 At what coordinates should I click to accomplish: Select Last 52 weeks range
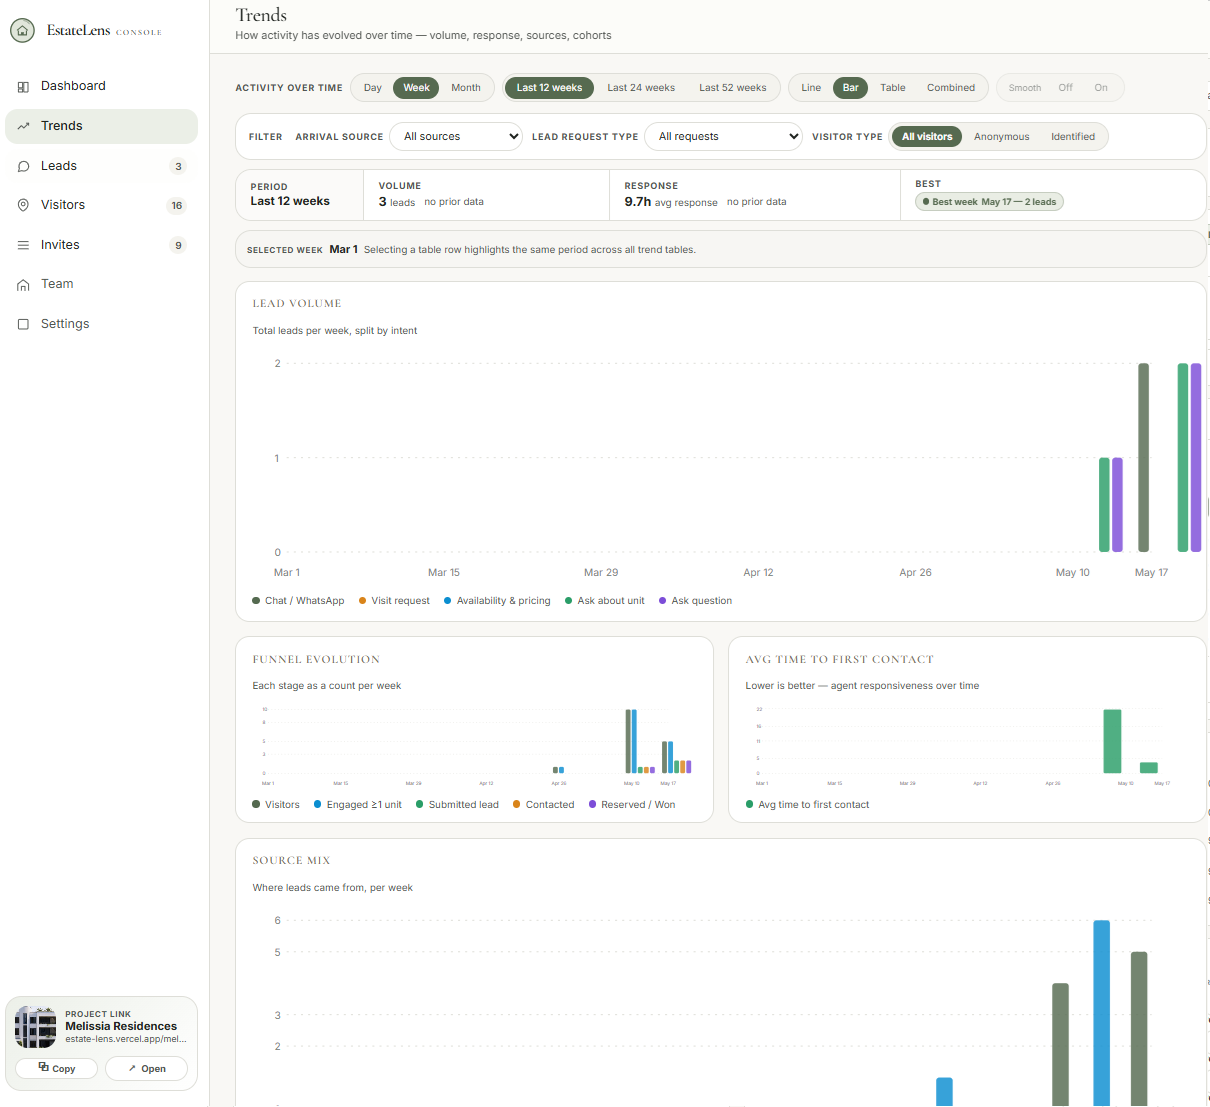tap(733, 88)
